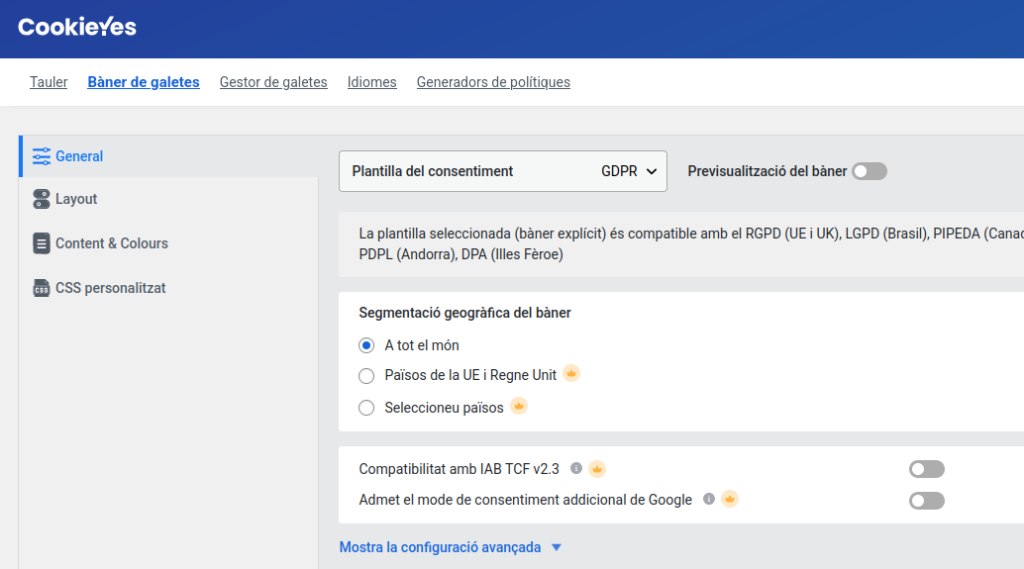Click the General sliders icon in sidebar
This screenshot has width=1024, height=569.
tap(41, 156)
